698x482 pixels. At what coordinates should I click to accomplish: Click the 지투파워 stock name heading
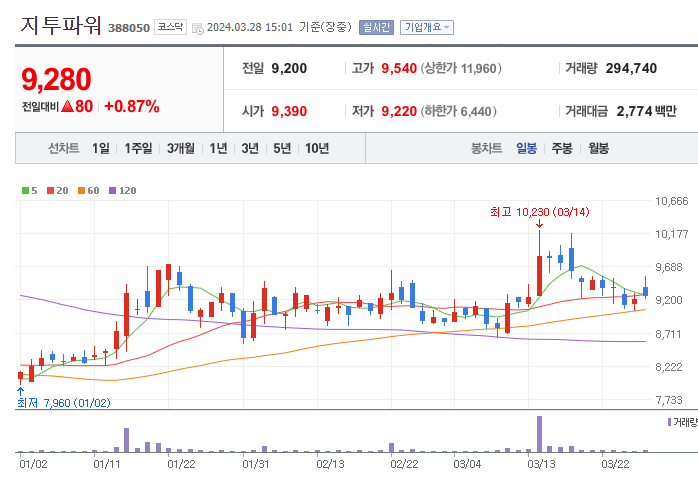(61, 25)
